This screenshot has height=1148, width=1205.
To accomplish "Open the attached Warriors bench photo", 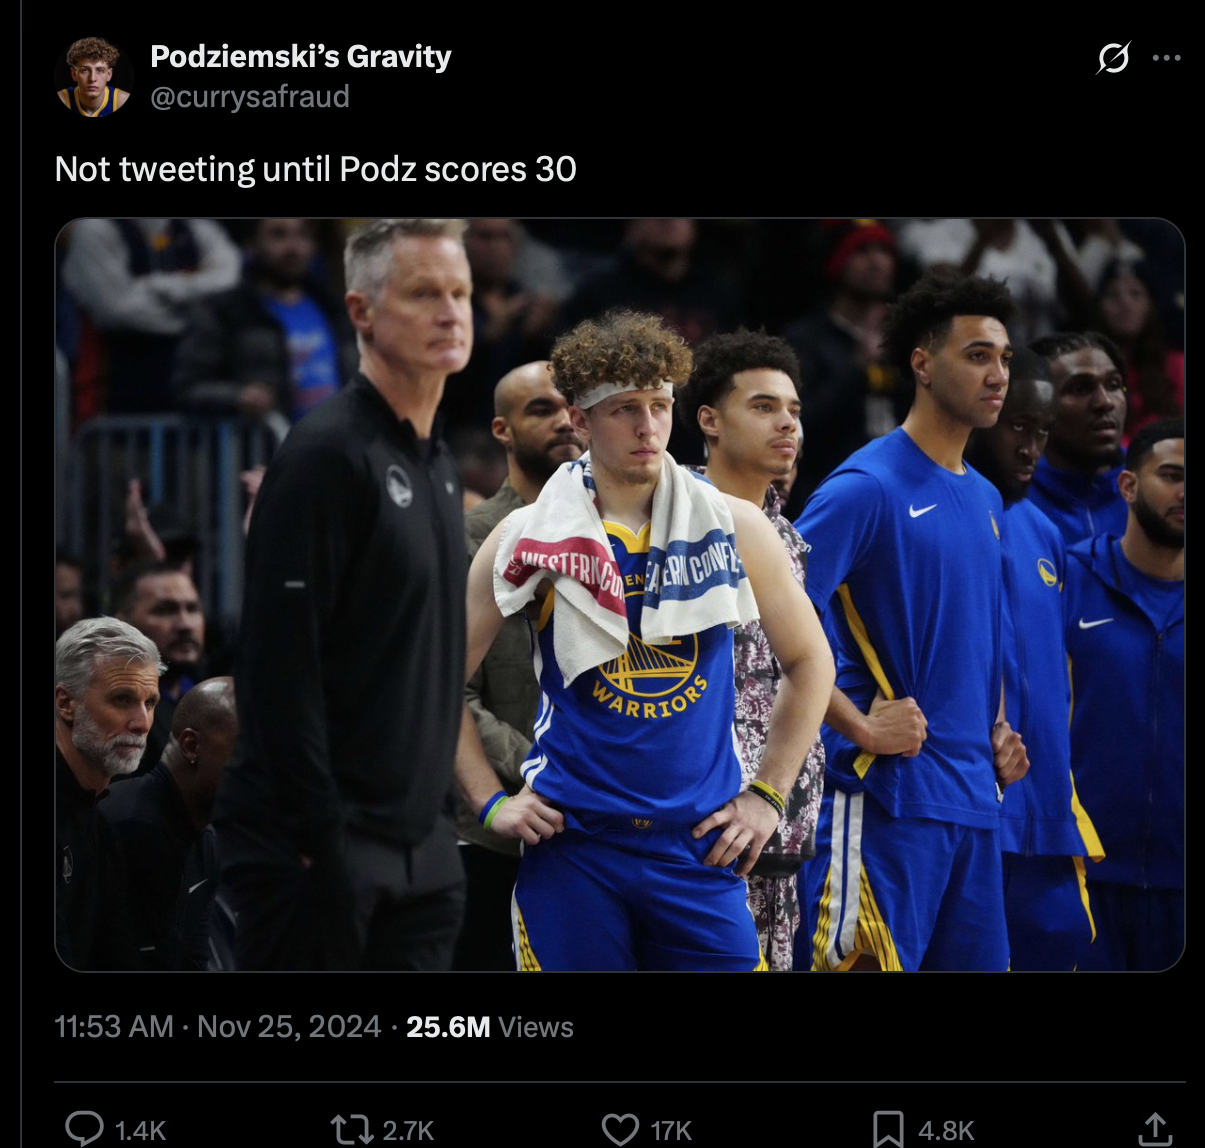I will tap(620, 595).
